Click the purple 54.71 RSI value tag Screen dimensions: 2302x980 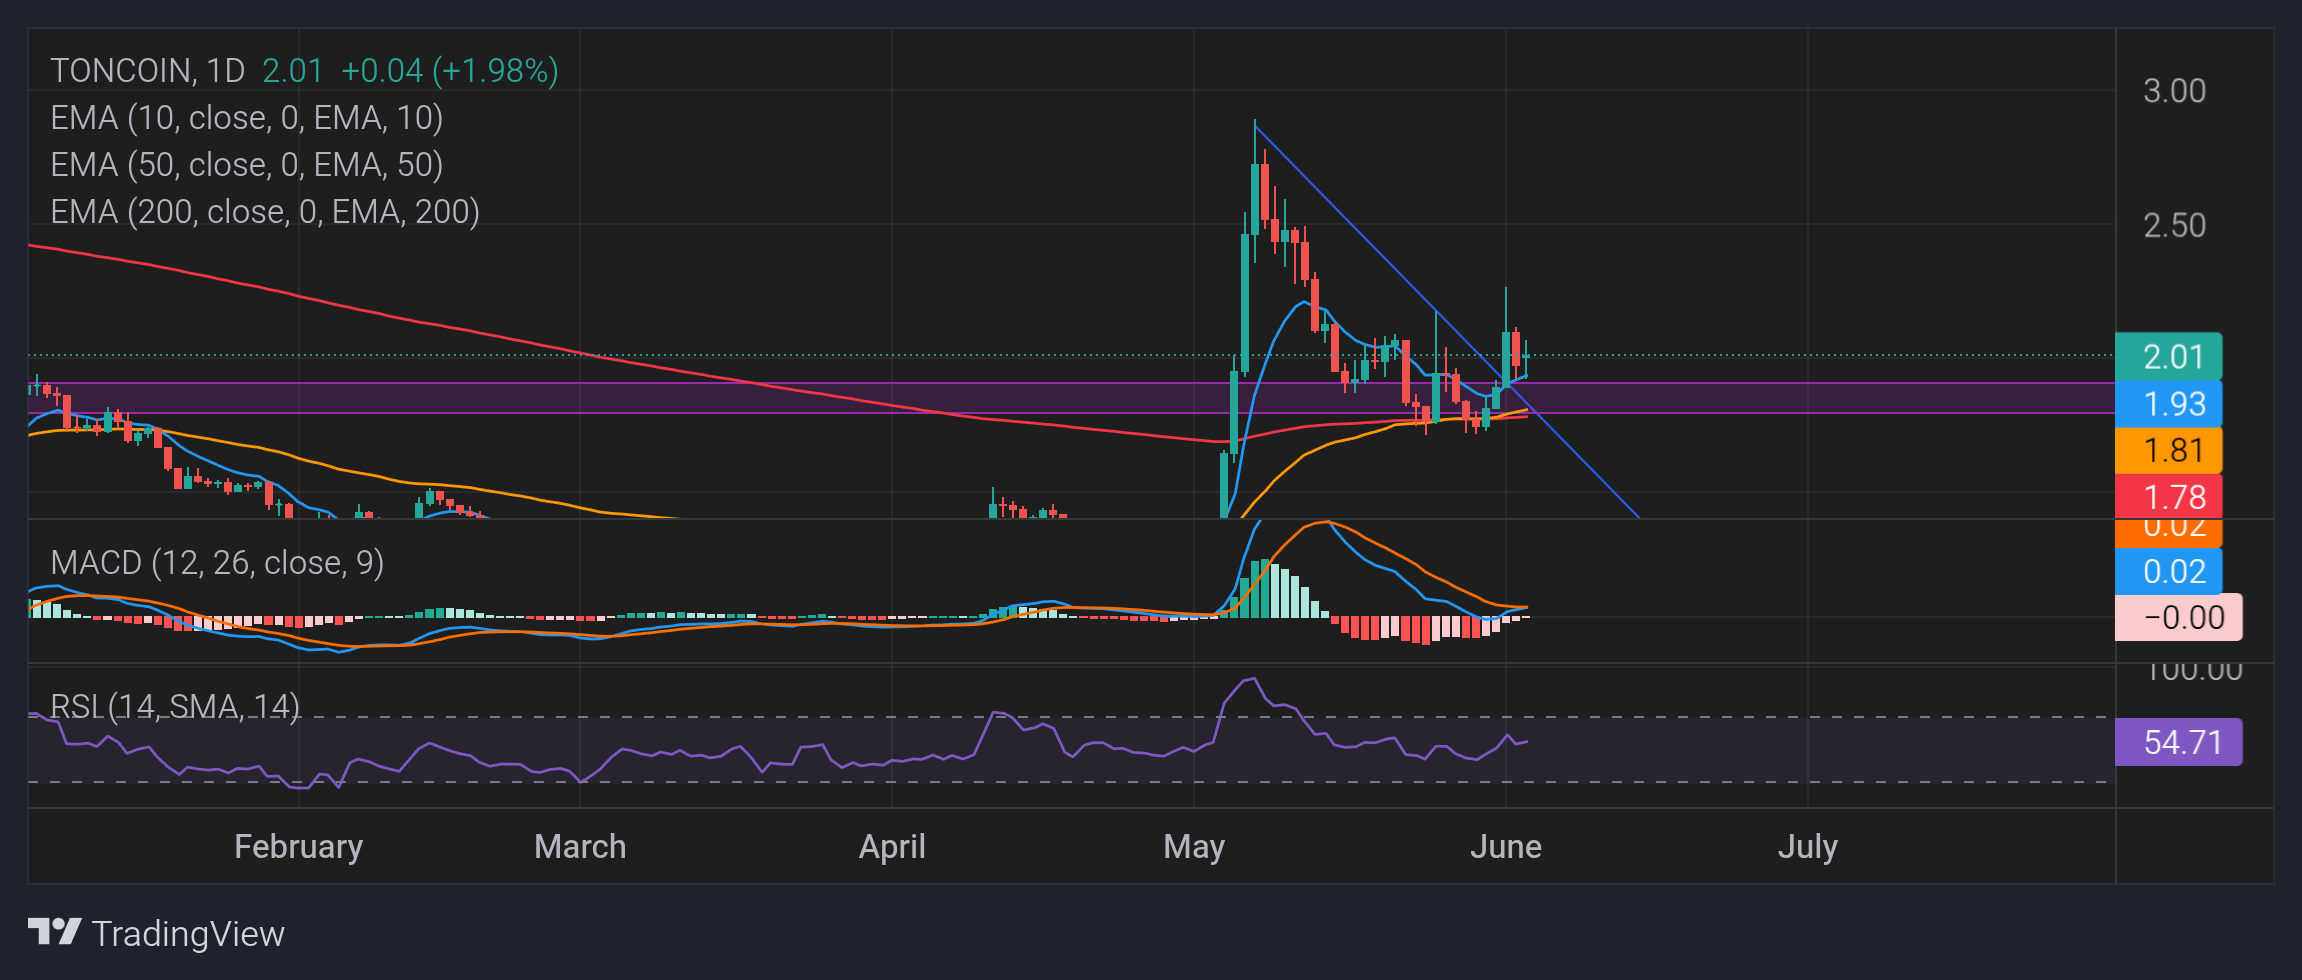tap(2179, 742)
